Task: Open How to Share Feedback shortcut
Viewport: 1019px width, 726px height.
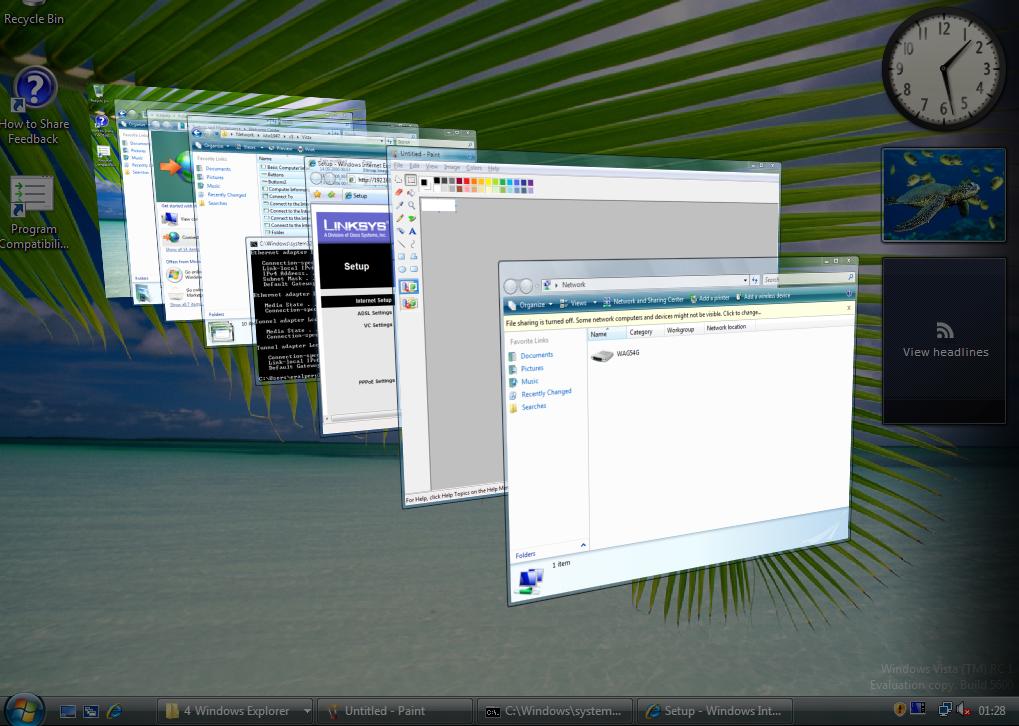Action: (x=34, y=107)
